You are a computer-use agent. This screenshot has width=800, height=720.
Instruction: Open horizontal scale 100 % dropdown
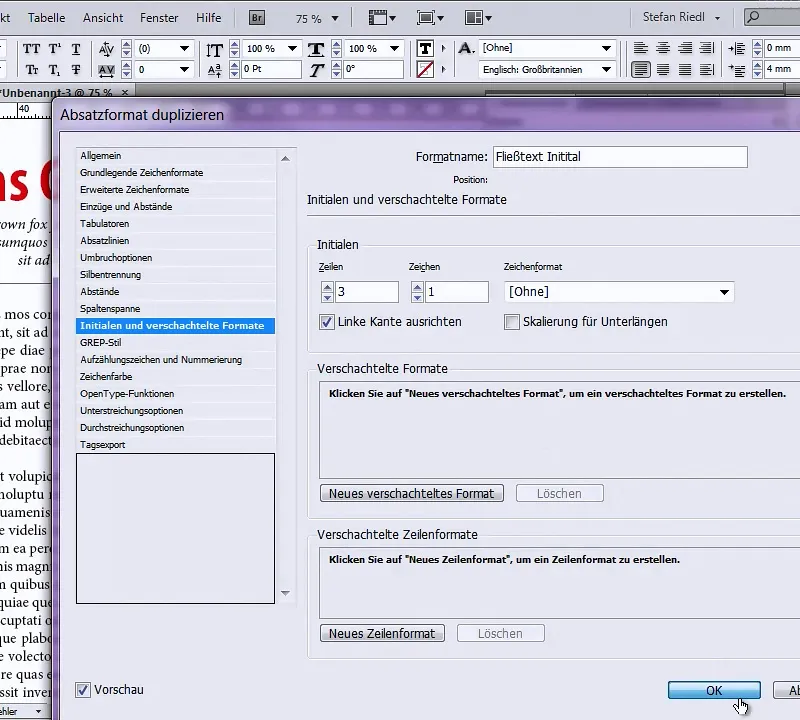click(x=394, y=49)
